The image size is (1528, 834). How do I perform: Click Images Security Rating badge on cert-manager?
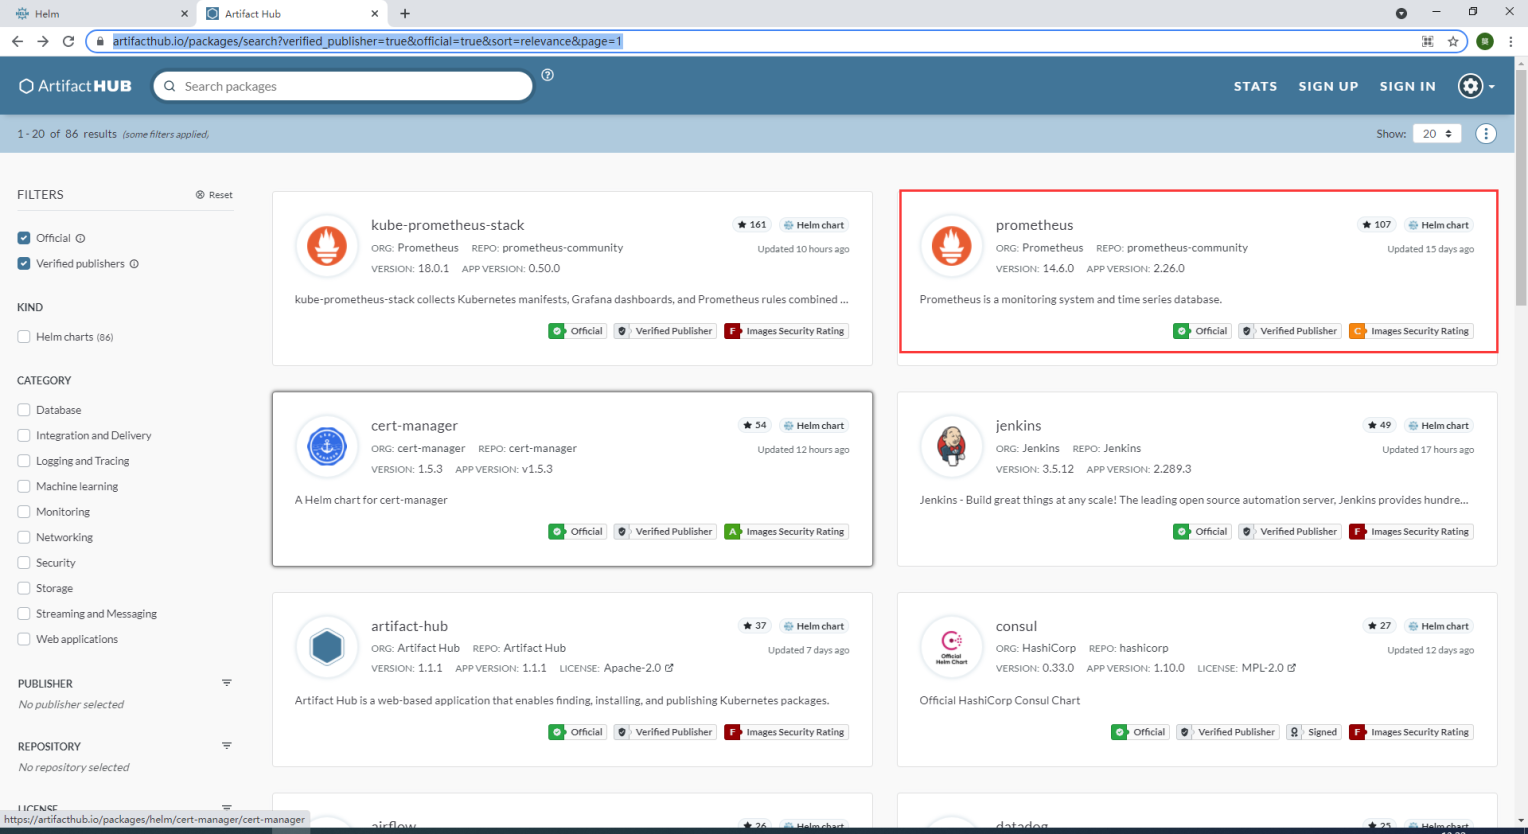[x=786, y=532]
